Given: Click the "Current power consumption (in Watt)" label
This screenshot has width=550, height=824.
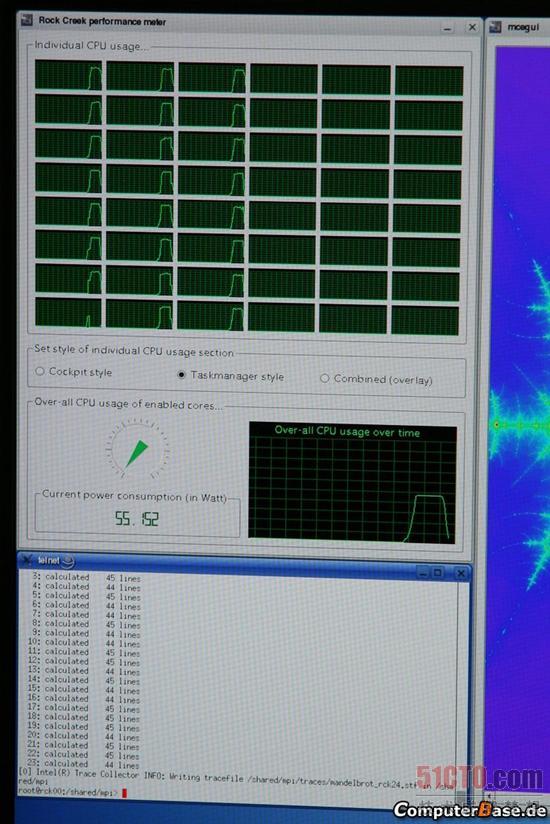Looking at the screenshot, I should point(134,496).
